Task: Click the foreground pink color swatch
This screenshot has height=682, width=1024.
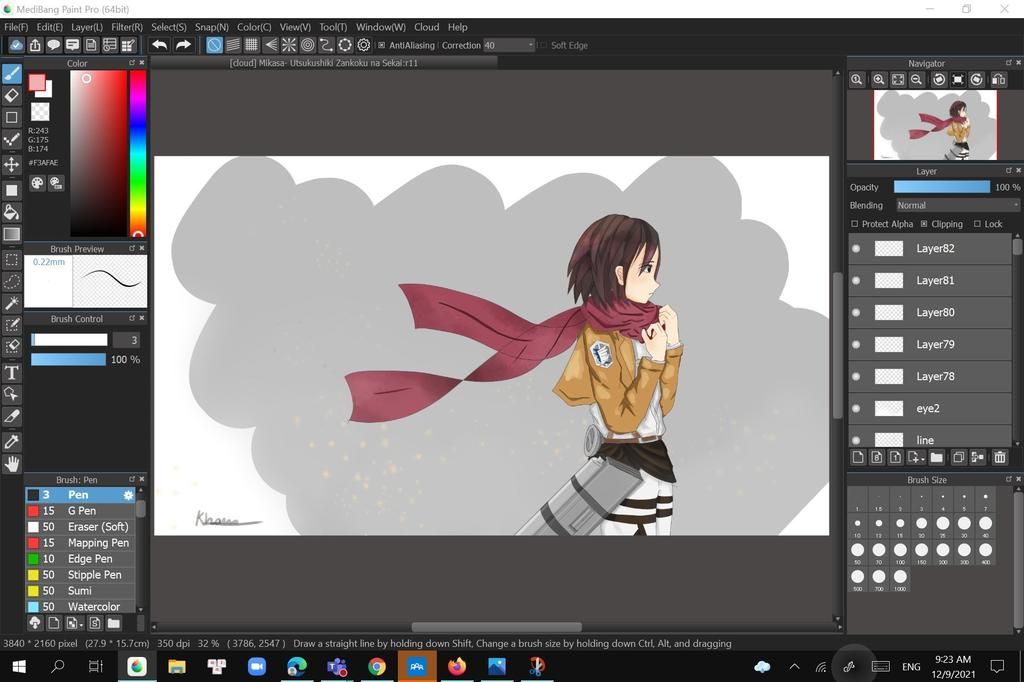Action: [x=37, y=82]
